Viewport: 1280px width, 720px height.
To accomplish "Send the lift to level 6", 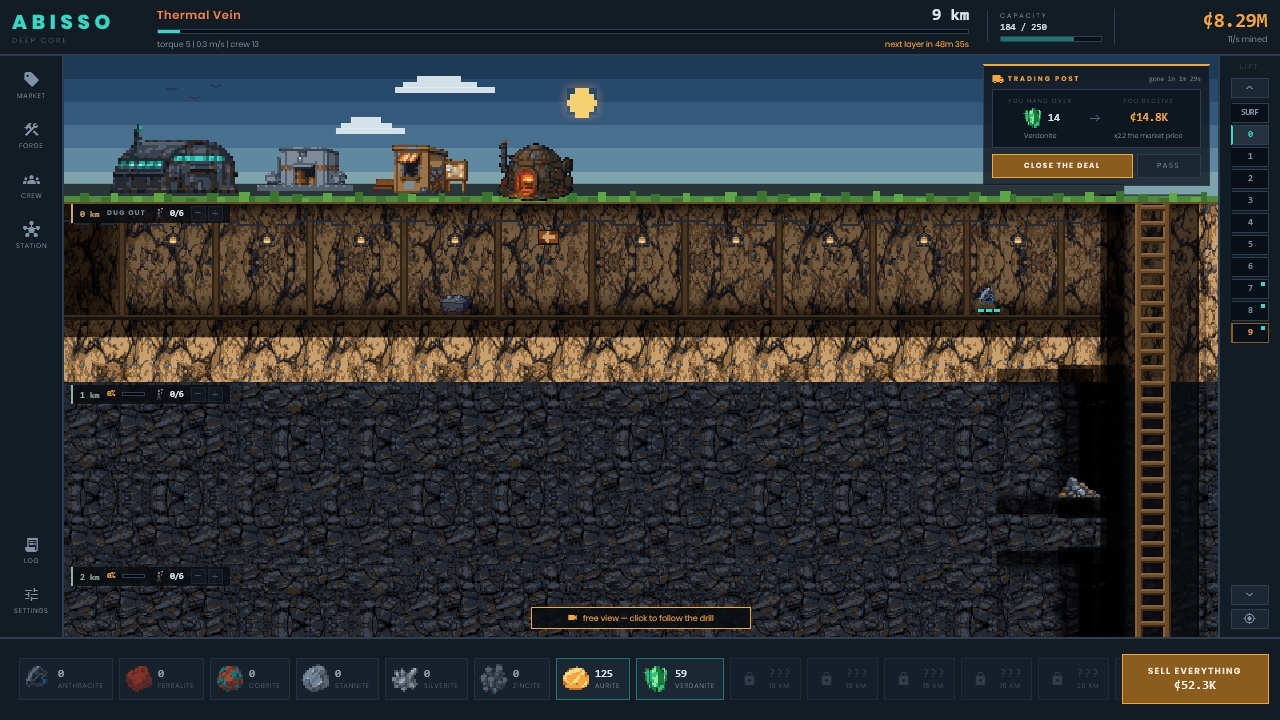I will (1249, 266).
